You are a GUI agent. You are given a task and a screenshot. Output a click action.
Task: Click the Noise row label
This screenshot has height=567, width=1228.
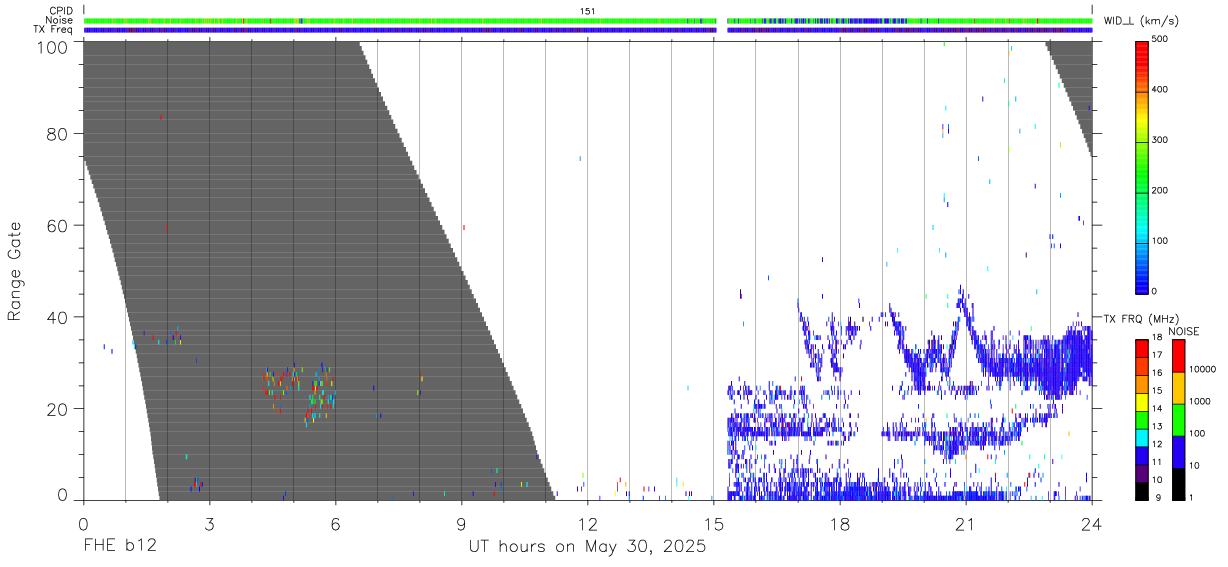(59, 20)
